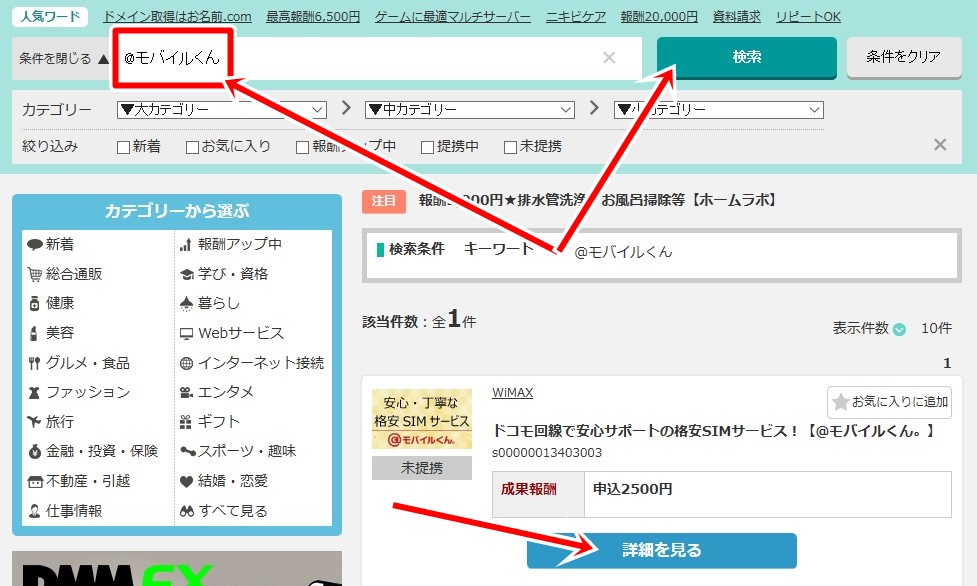
Task: Click the 未提携 status label under thumbnail
Action: [422, 468]
